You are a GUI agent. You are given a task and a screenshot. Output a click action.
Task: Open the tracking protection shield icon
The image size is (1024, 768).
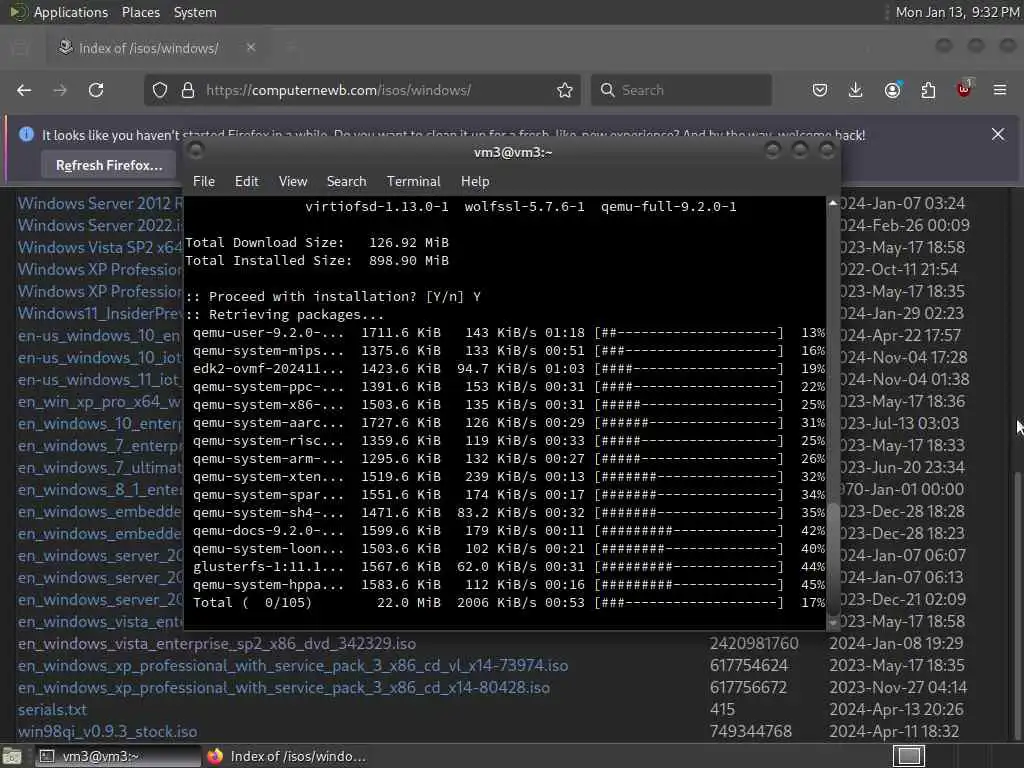pyautogui.click(x=160, y=90)
